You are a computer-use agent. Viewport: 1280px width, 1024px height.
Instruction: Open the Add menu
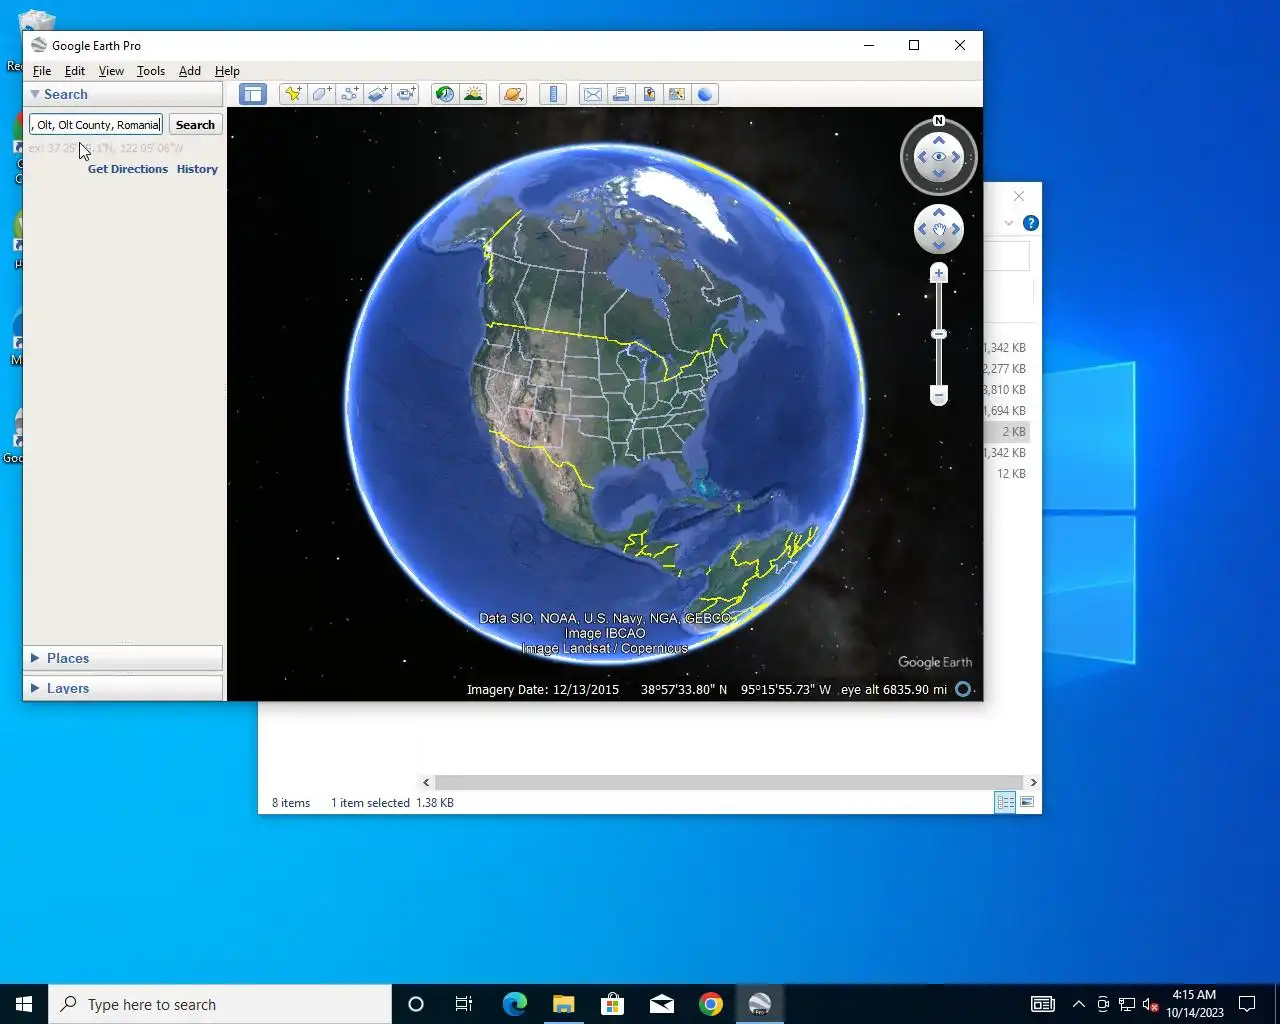pos(190,71)
